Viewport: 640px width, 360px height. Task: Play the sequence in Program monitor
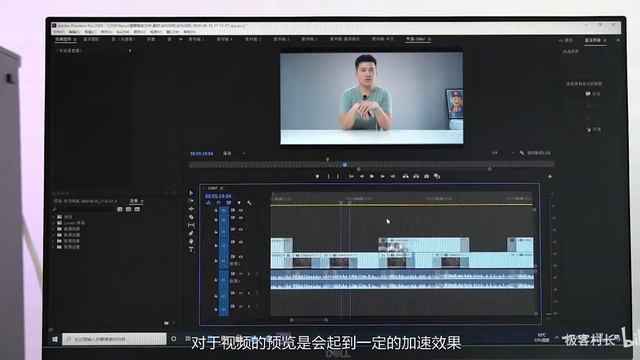pos(372,176)
